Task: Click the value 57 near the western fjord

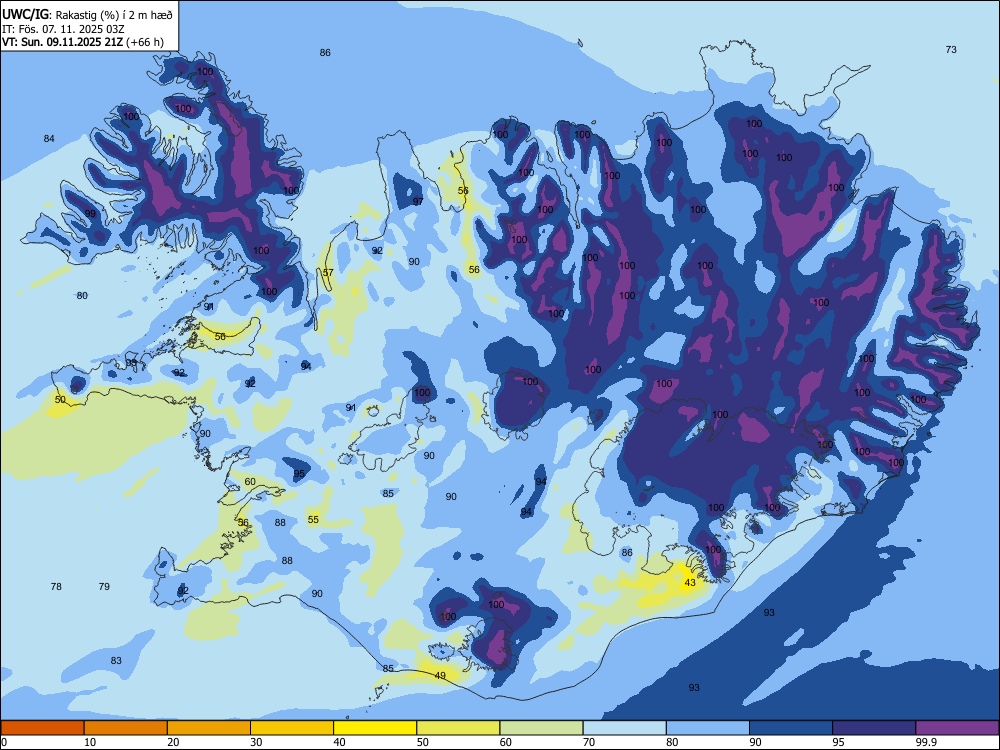Action: click(x=328, y=272)
